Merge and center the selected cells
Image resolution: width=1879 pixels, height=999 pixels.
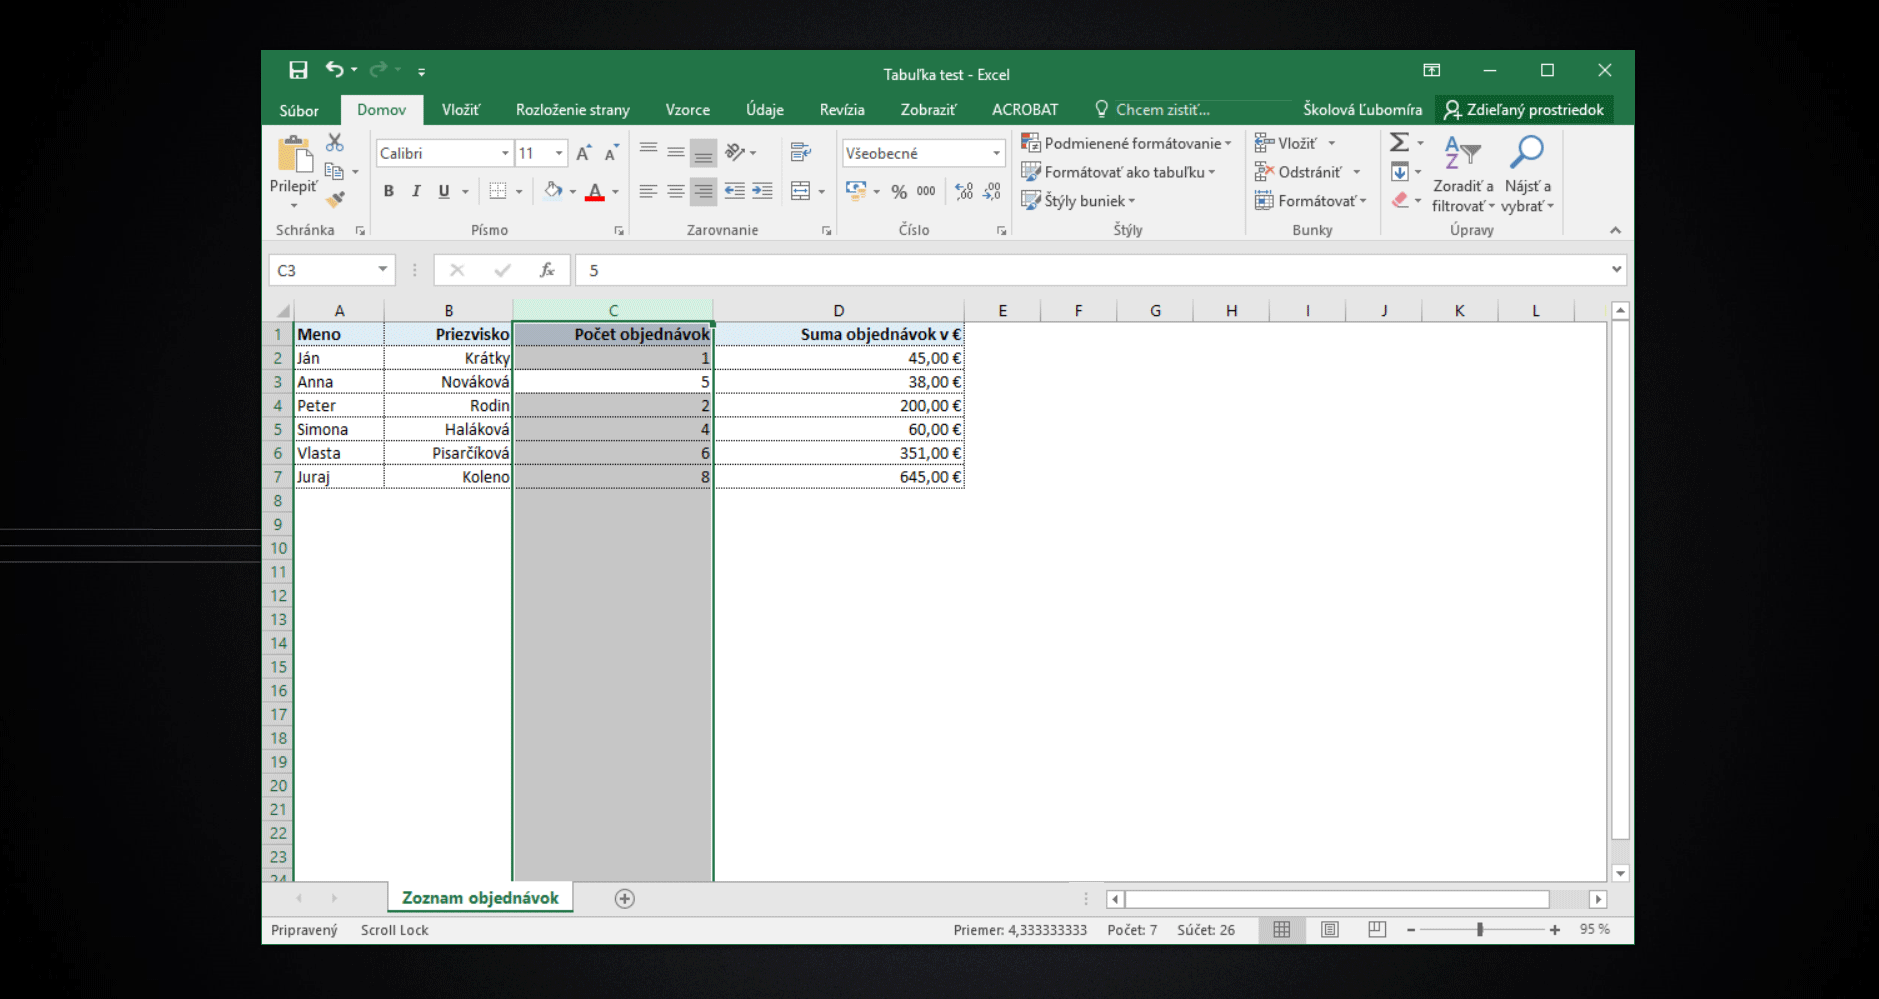click(x=800, y=191)
